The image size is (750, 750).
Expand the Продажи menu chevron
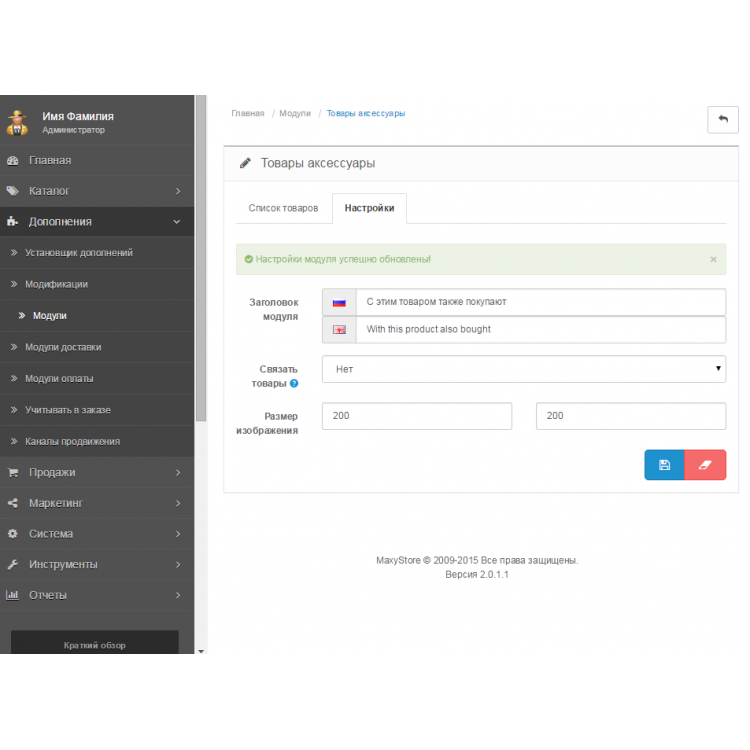[178, 473]
